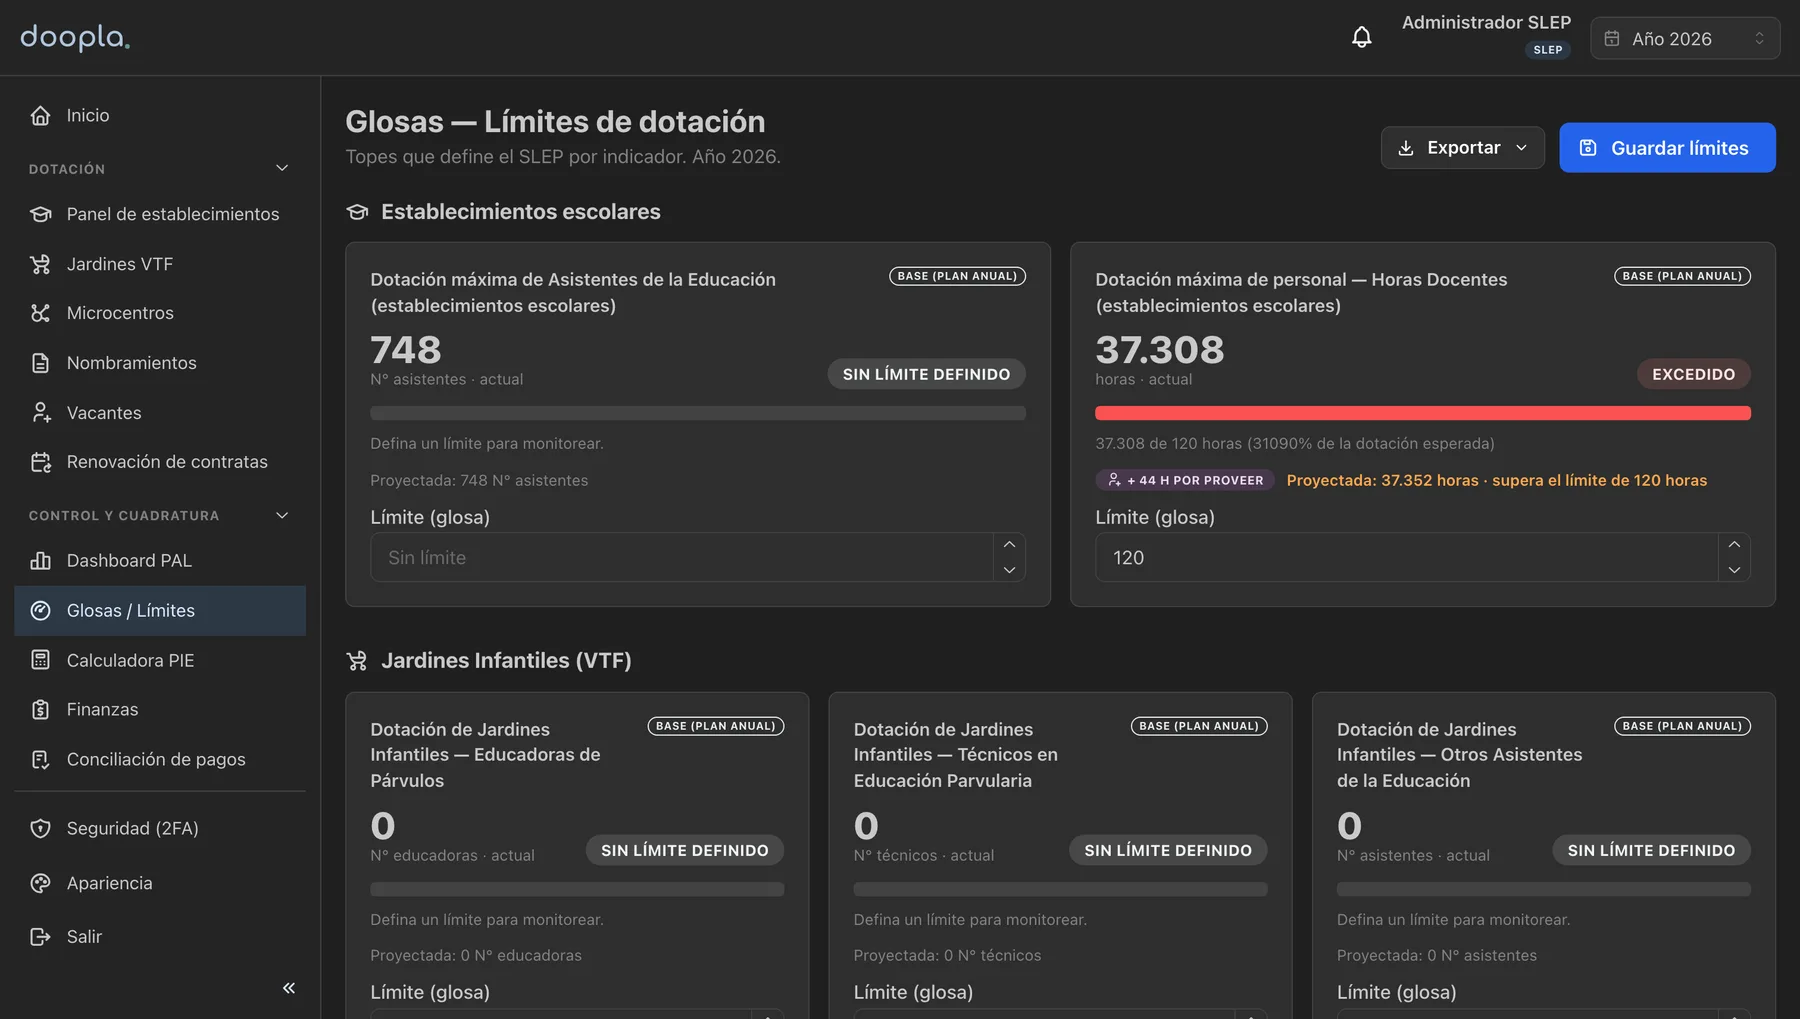Click the Inicio home icon
This screenshot has width=1800, height=1019.
[x=40, y=115]
